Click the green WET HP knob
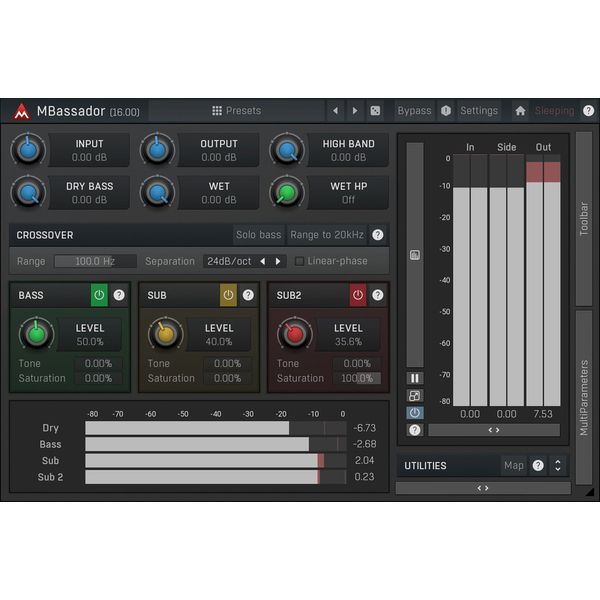This screenshot has width=600, height=600. 287,192
